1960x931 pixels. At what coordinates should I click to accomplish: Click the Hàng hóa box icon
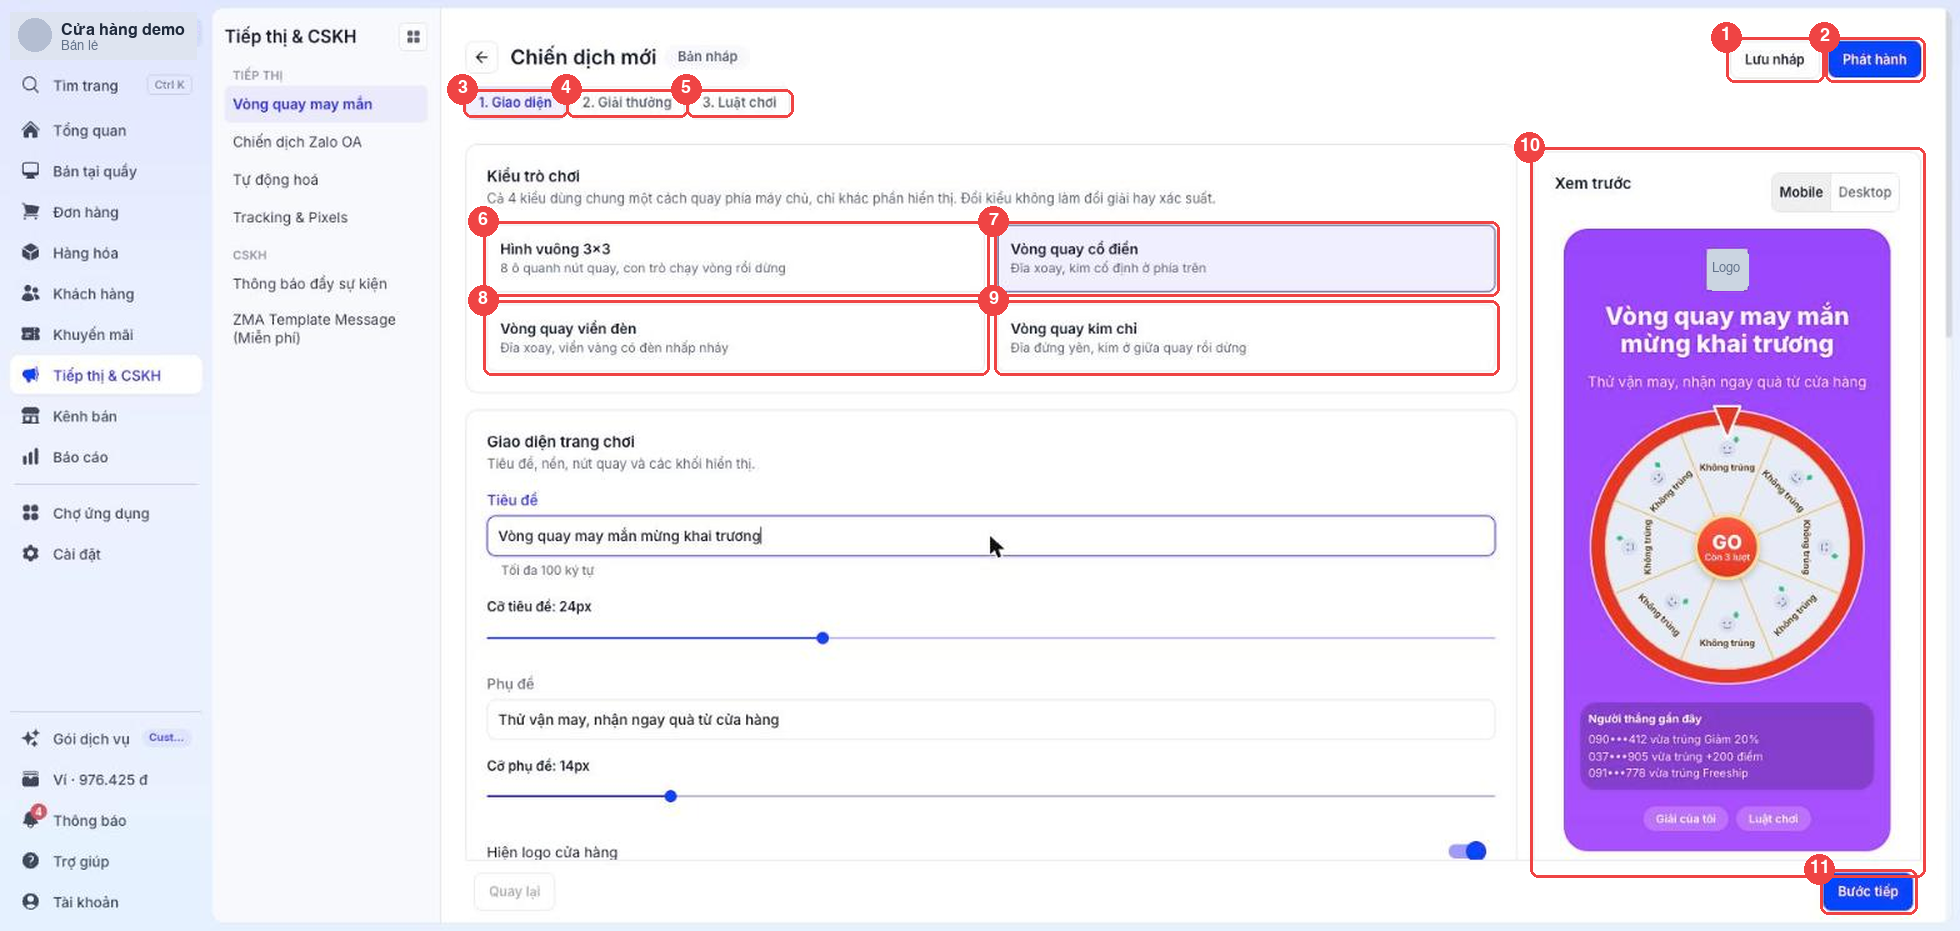click(x=31, y=253)
